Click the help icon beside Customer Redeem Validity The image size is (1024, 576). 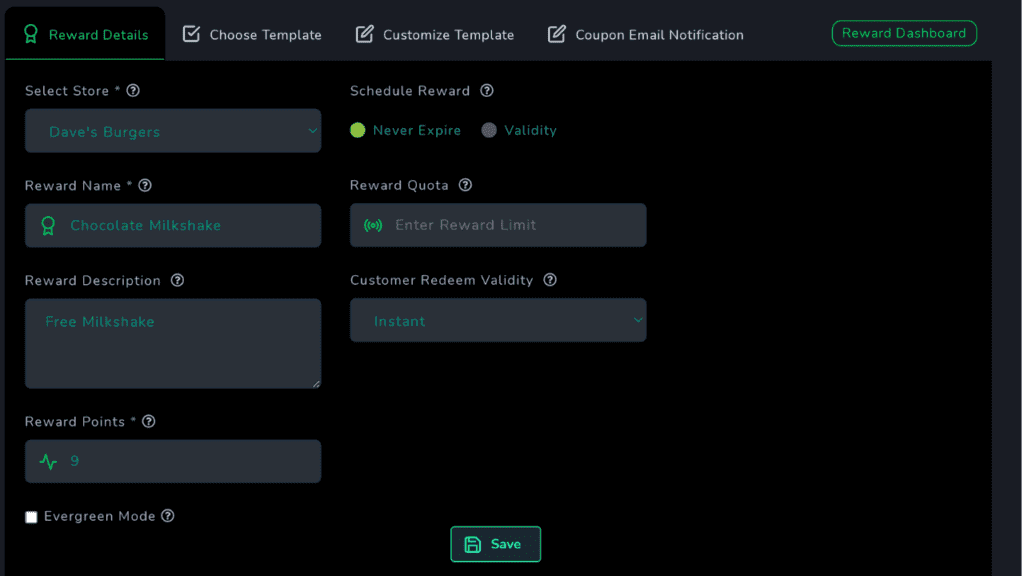(x=550, y=280)
